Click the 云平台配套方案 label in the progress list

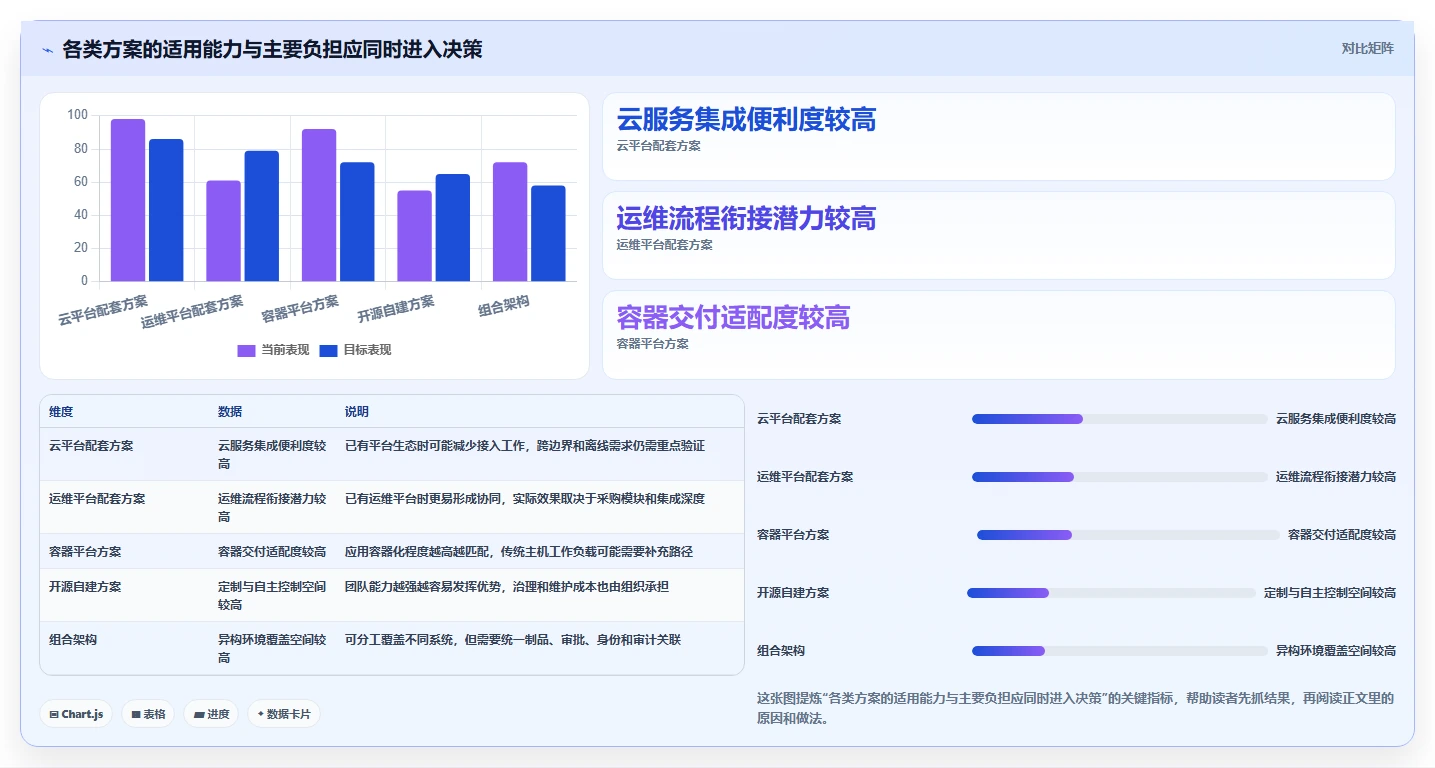click(x=799, y=419)
